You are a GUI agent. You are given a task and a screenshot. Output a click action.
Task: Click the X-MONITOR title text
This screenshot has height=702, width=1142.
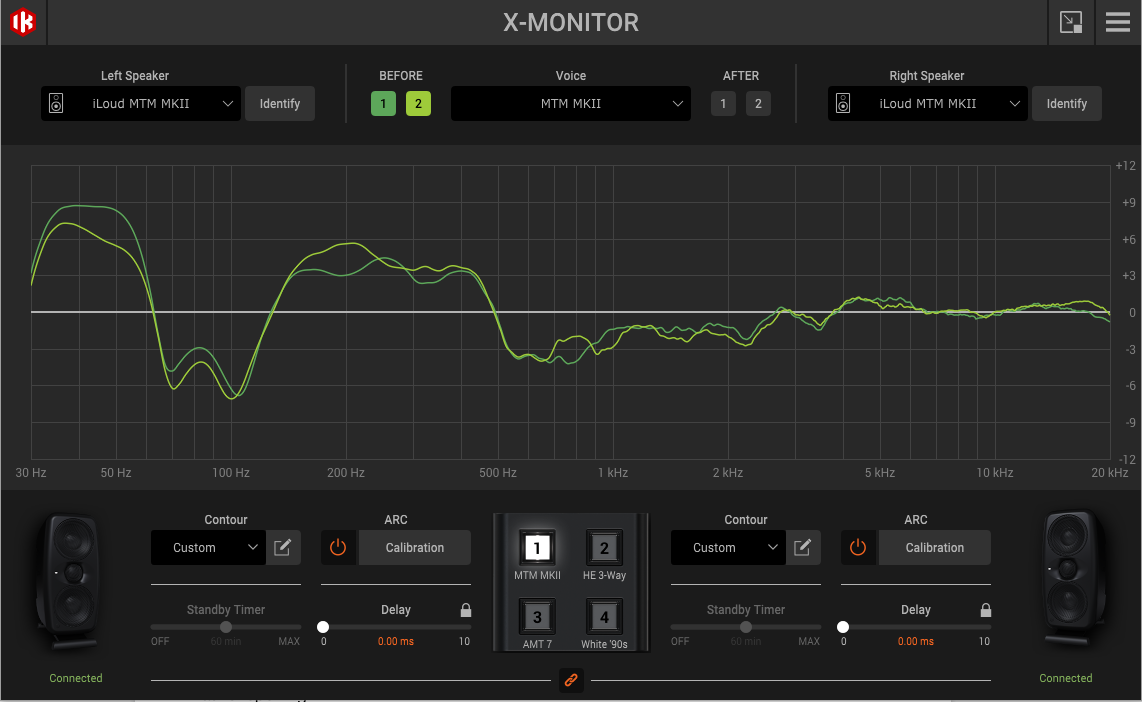click(571, 23)
